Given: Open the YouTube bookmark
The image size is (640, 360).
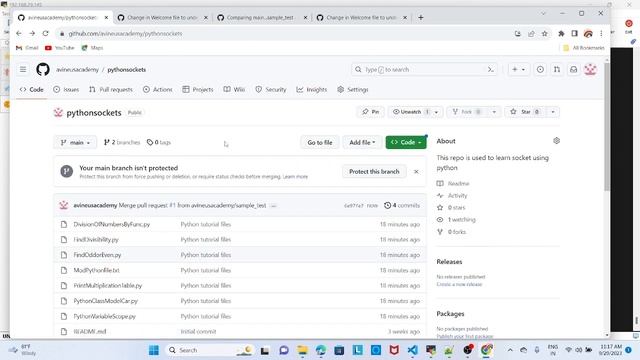Looking at the screenshot, I should click(60, 48).
